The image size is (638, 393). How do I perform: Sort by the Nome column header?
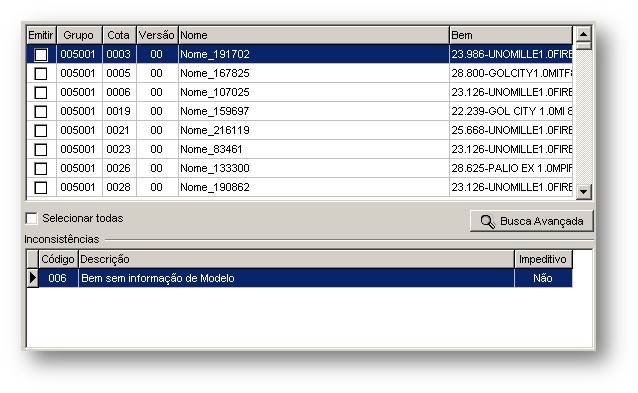314,35
